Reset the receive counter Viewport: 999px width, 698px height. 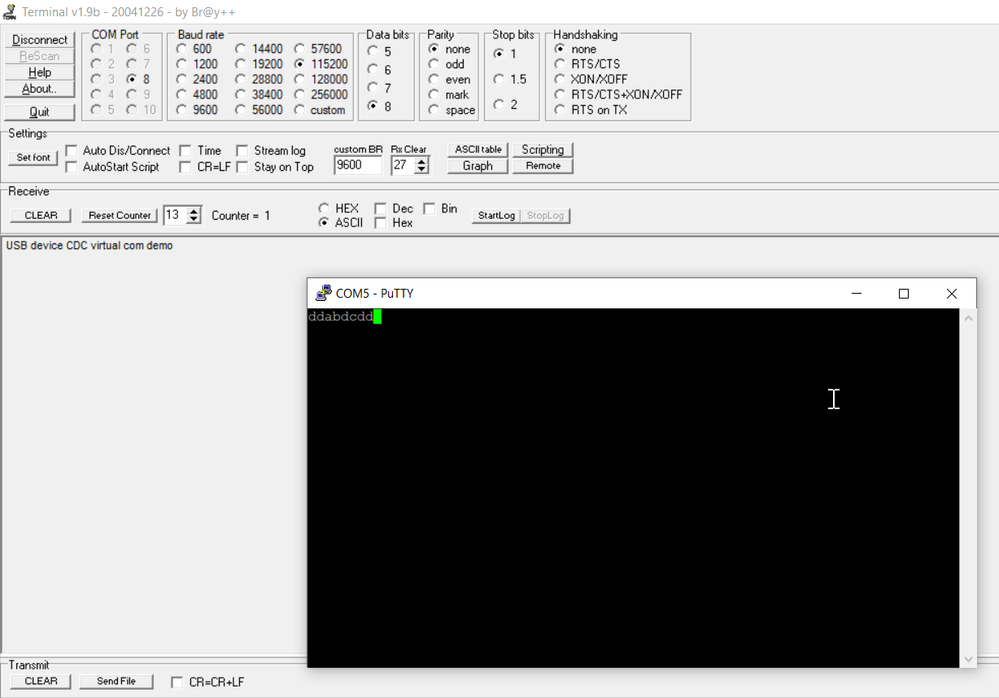[118, 215]
